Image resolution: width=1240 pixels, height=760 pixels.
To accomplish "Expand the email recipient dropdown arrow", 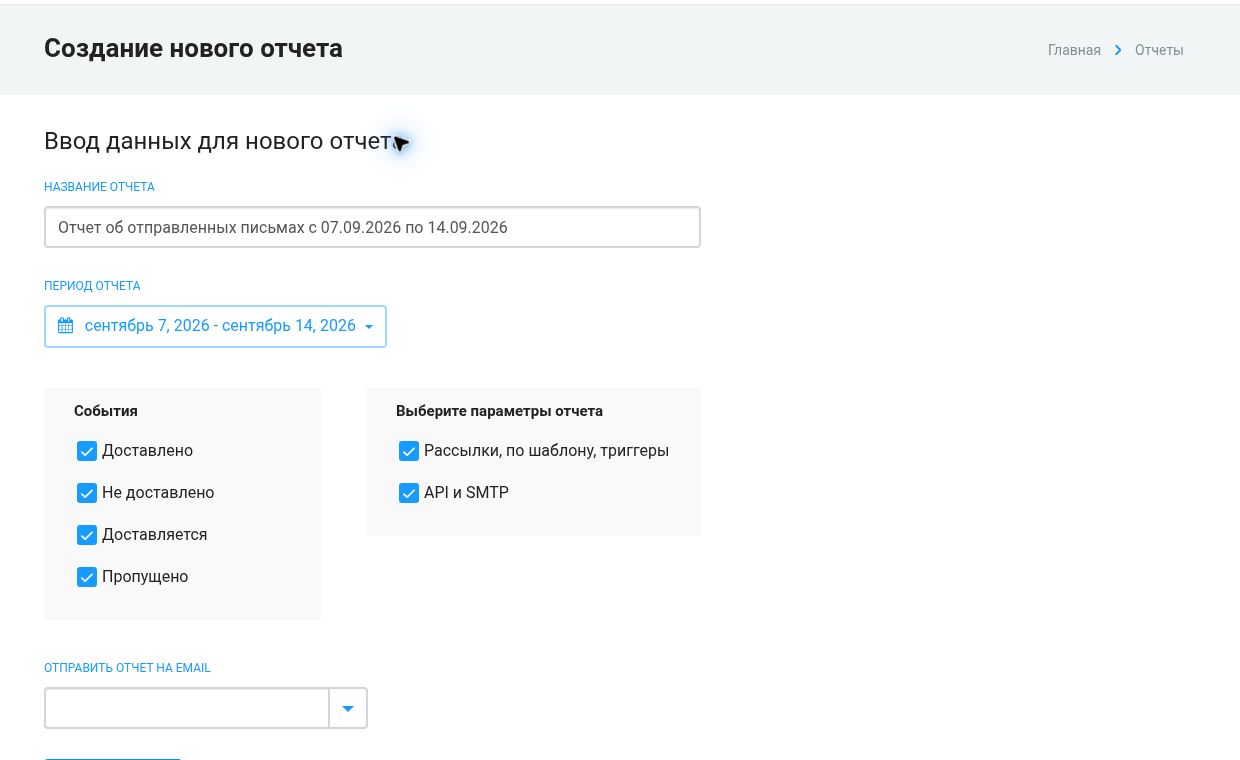I will coord(348,708).
